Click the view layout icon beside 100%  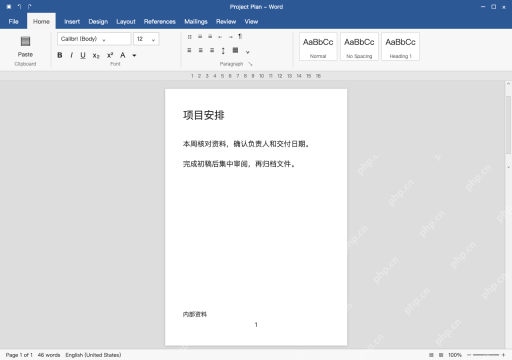441,355
